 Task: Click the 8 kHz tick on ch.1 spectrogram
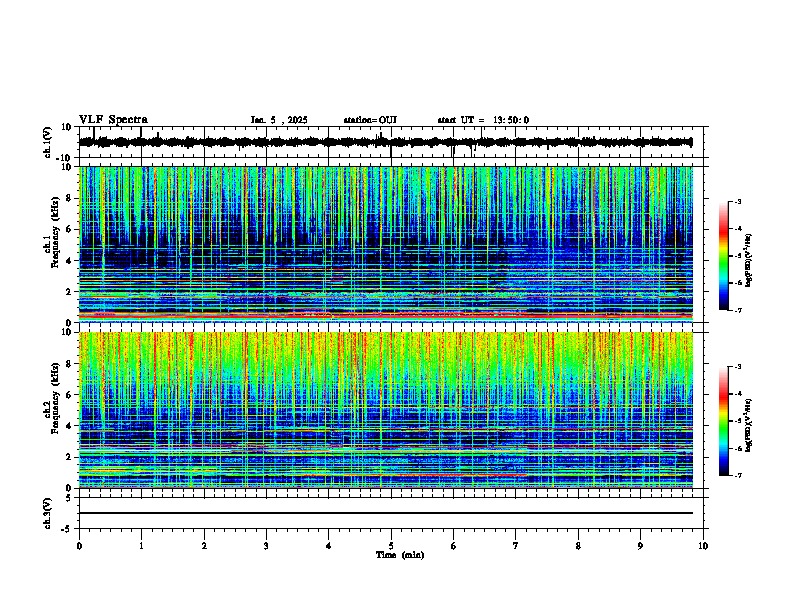pyautogui.click(x=70, y=198)
